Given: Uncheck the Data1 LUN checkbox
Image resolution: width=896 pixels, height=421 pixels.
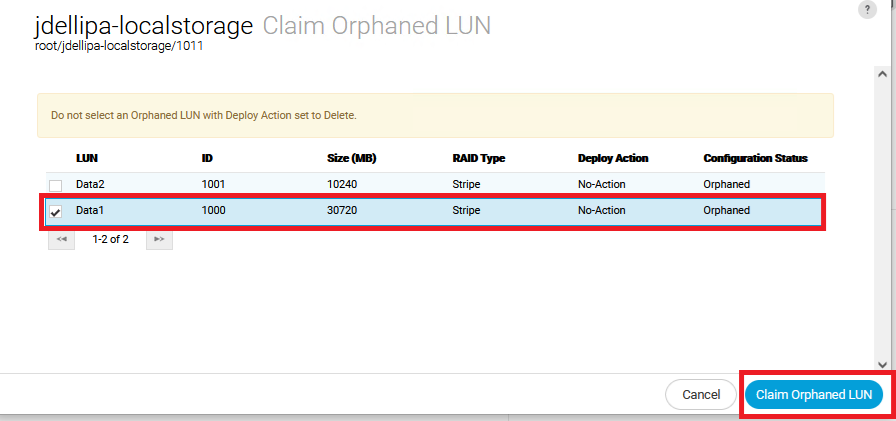Looking at the screenshot, I should click(55, 211).
